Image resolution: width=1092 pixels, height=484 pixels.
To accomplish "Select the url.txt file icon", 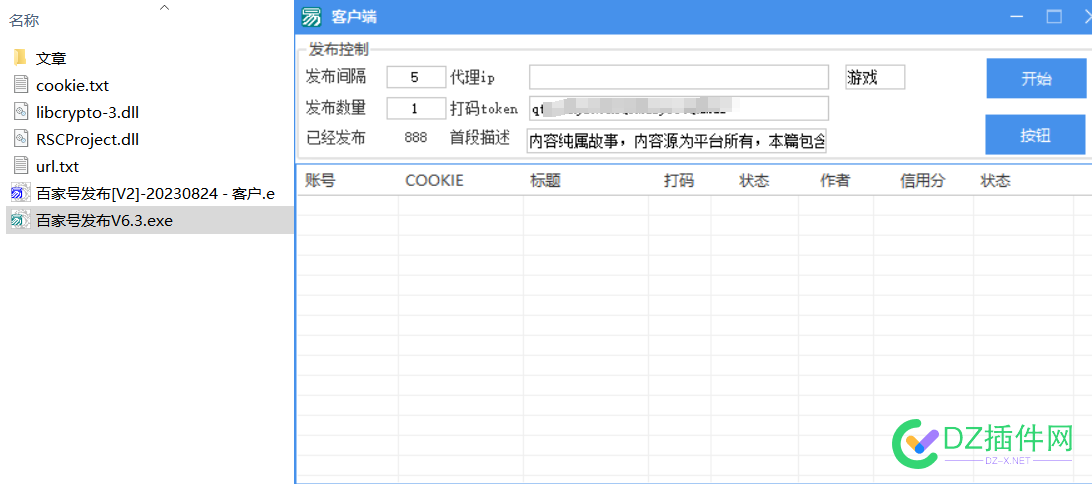I will coord(21,166).
